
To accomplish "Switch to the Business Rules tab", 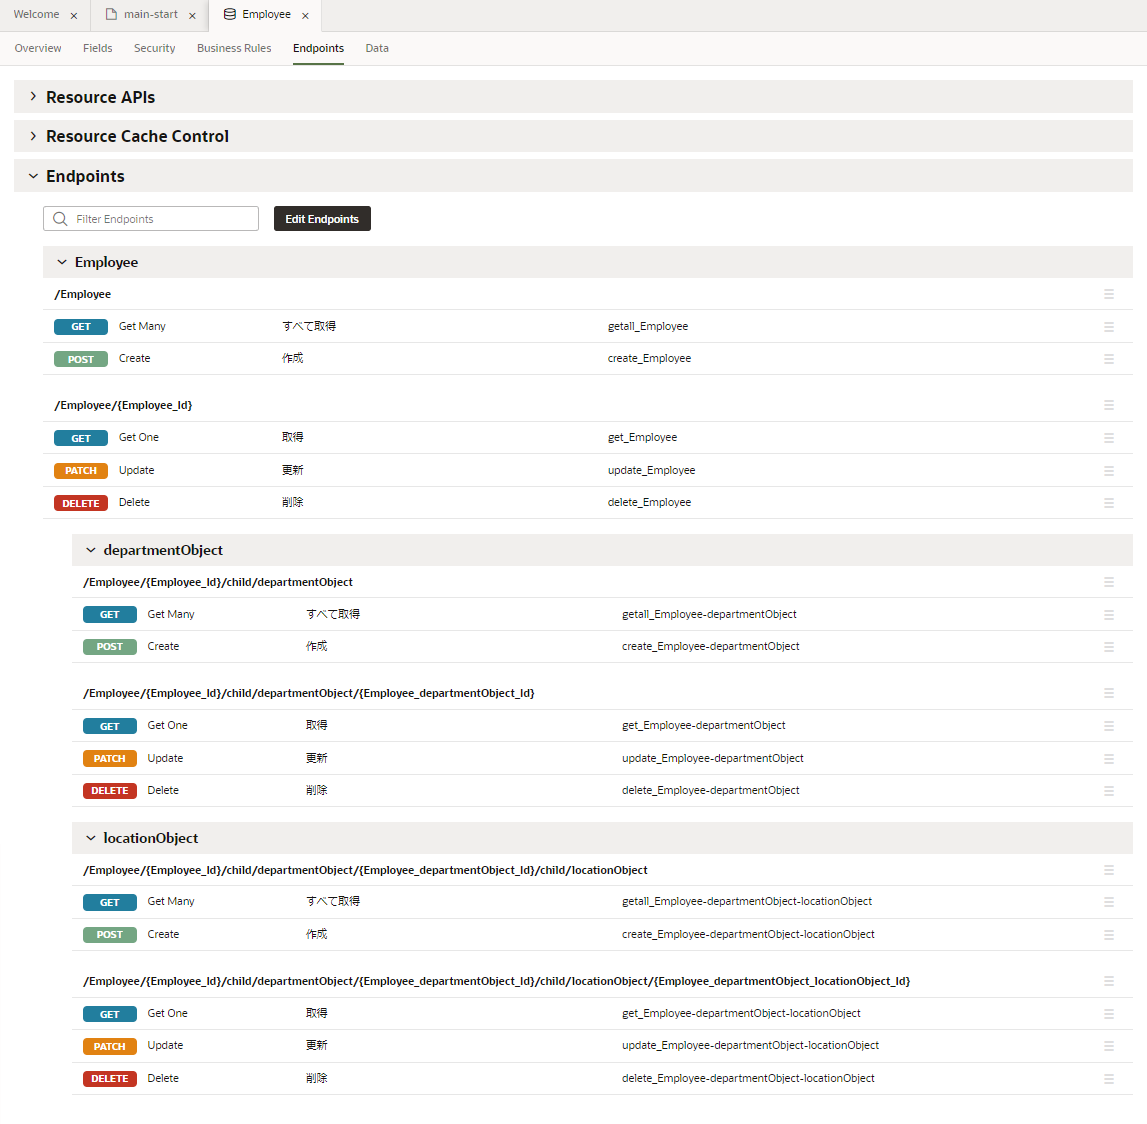I will click(234, 48).
